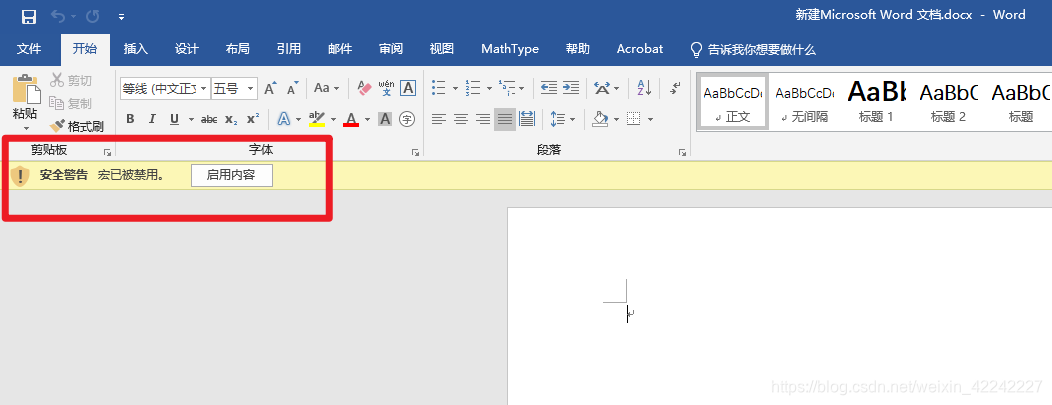The height and width of the screenshot is (405, 1052).
Task: Apply red font color A
Action: [x=352, y=119]
